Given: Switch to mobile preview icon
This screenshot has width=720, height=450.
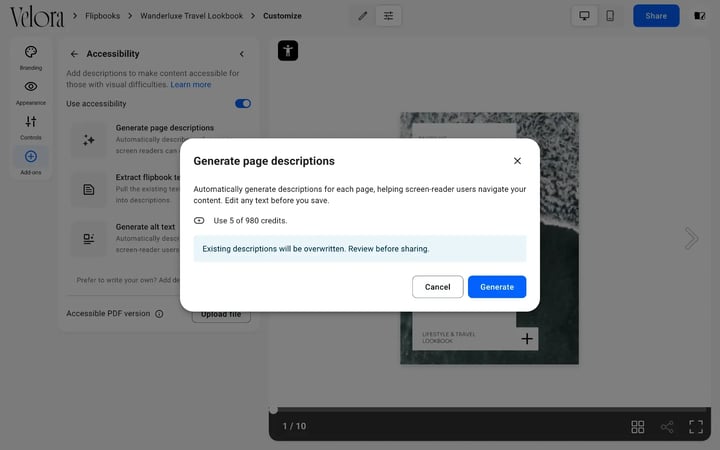Looking at the screenshot, I should pos(610,16).
